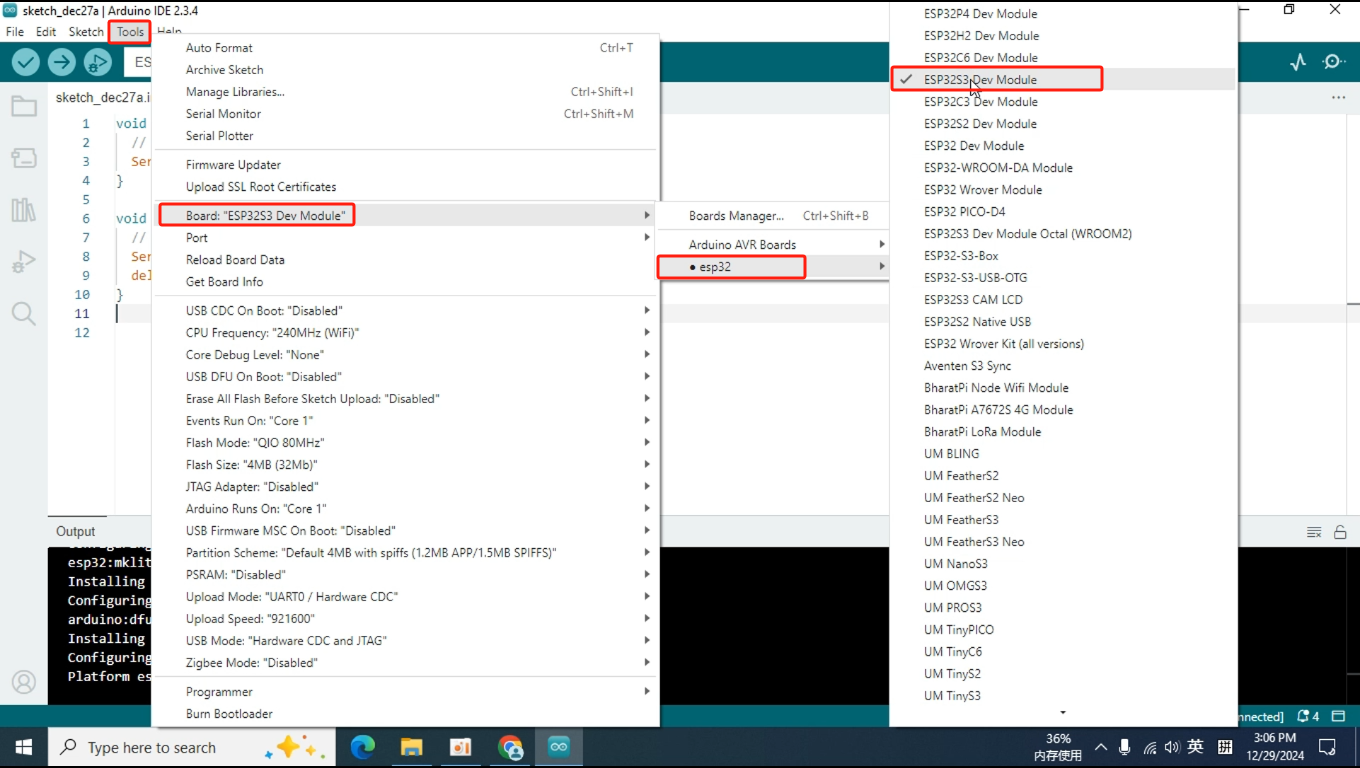Start debugging with the debug play icon
The height and width of the screenshot is (768, 1360).
click(x=97, y=62)
